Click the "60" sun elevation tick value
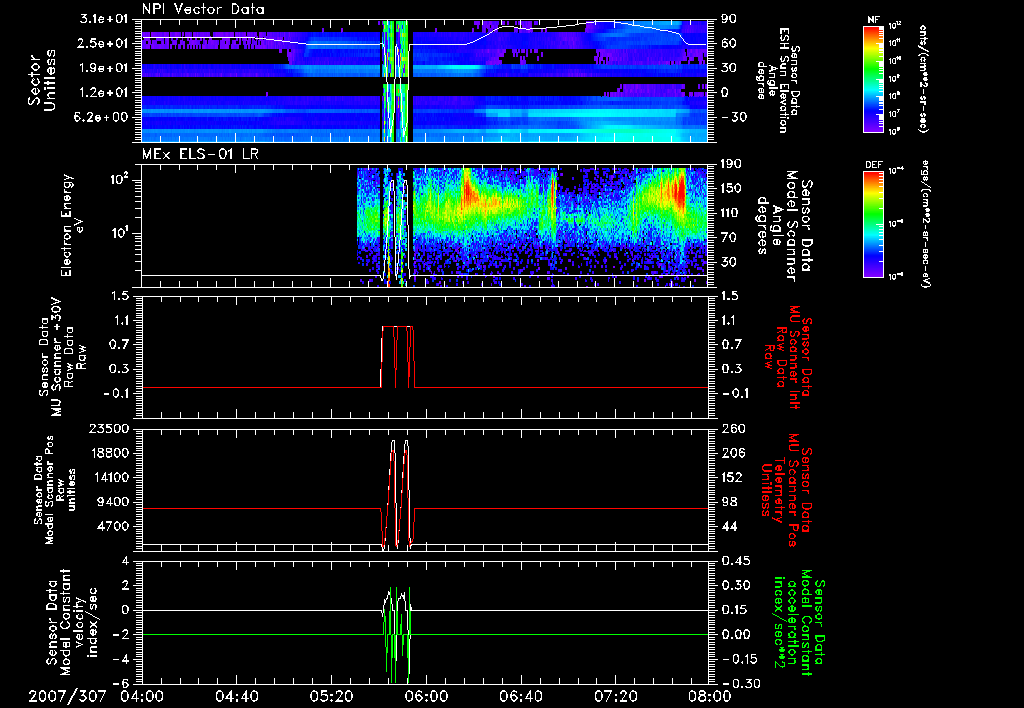Image resolution: width=1024 pixels, height=708 pixels. tap(728, 44)
